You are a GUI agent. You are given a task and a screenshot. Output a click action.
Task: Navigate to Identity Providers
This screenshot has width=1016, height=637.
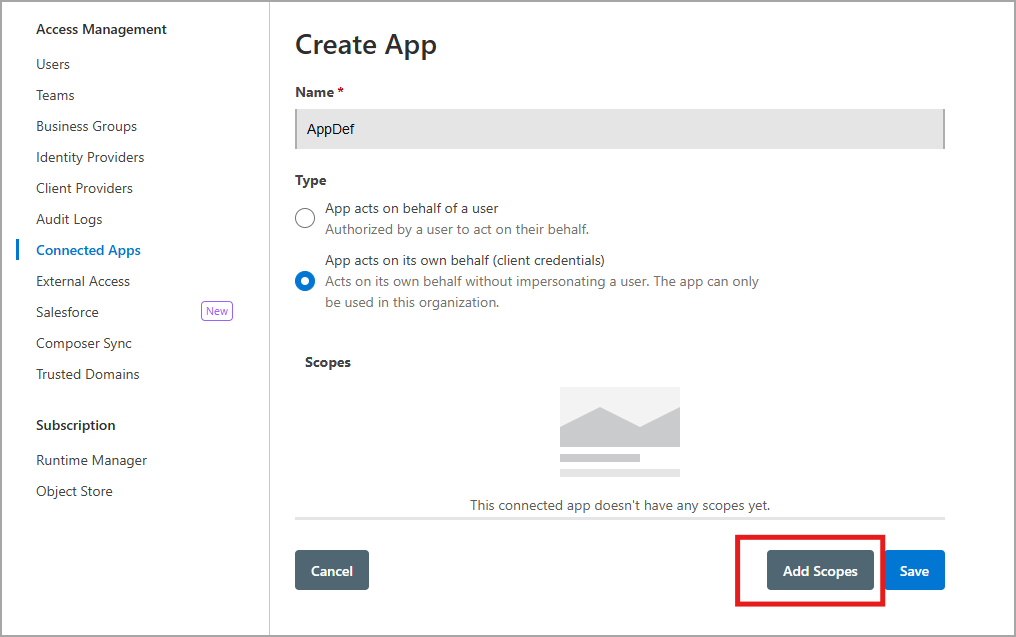coord(90,157)
